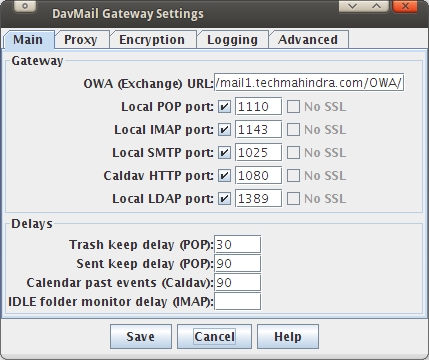
Task: Click the OWA (Exchange) URL field
Action: tap(309, 83)
